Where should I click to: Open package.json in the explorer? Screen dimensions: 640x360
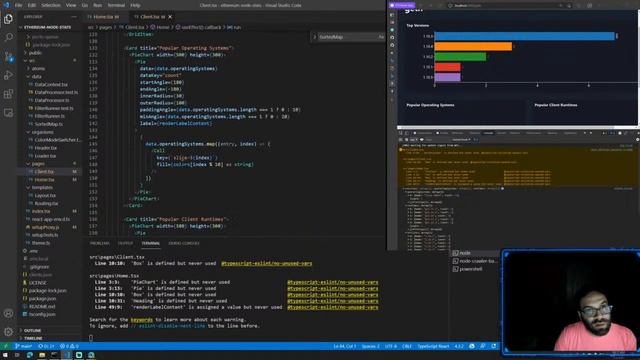(x=42, y=299)
